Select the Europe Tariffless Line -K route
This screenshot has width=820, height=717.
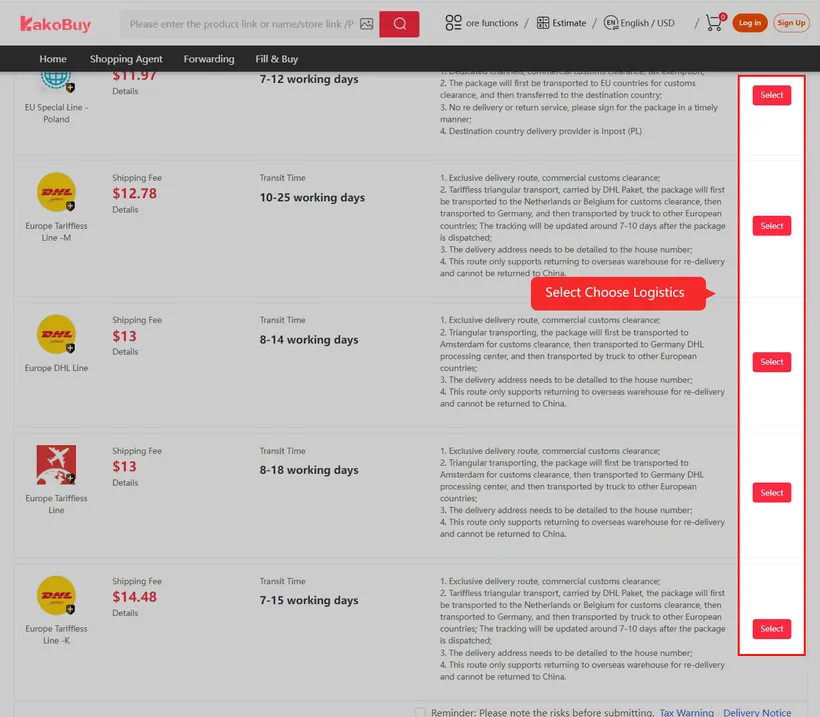click(771, 629)
